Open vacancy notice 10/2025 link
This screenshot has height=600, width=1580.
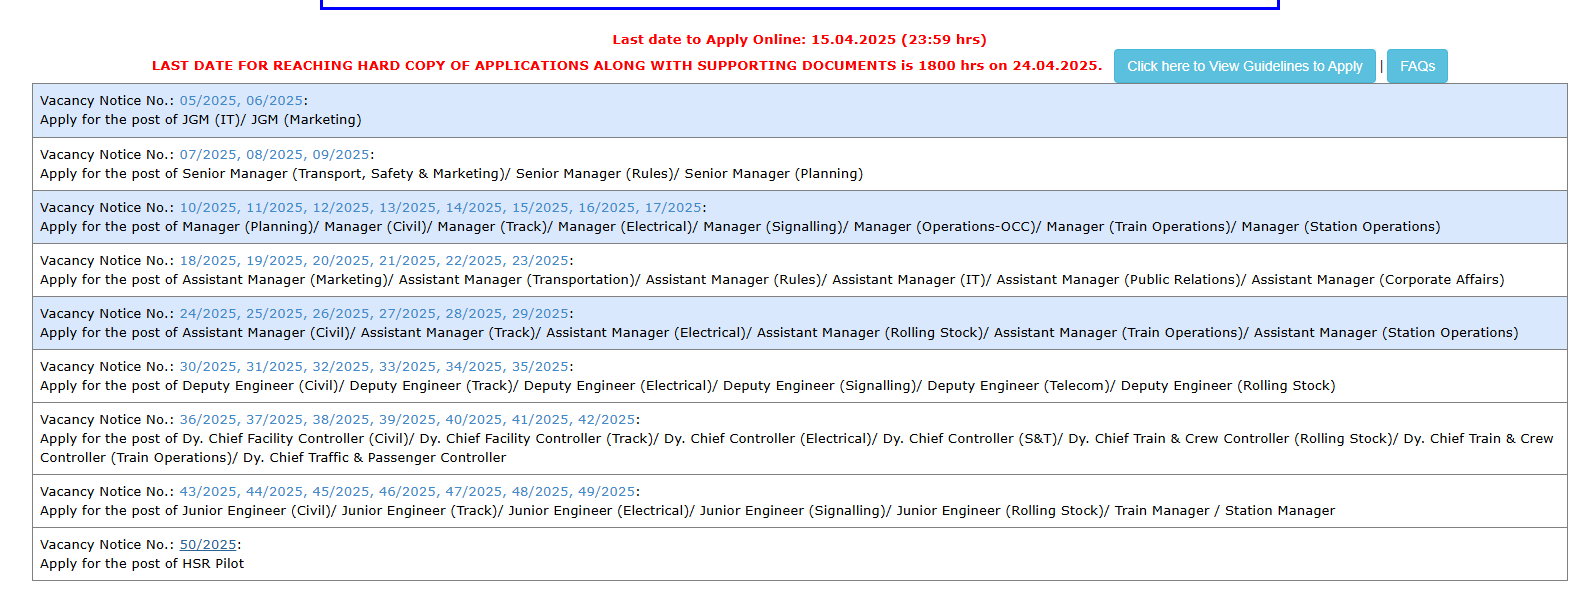coord(208,208)
